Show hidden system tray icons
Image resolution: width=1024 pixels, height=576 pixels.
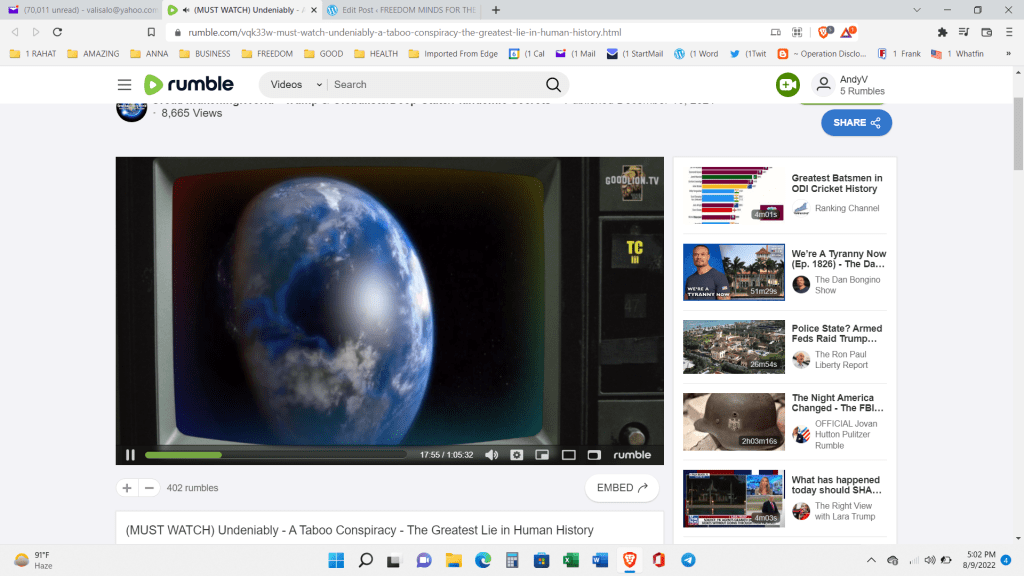point(870,560)
